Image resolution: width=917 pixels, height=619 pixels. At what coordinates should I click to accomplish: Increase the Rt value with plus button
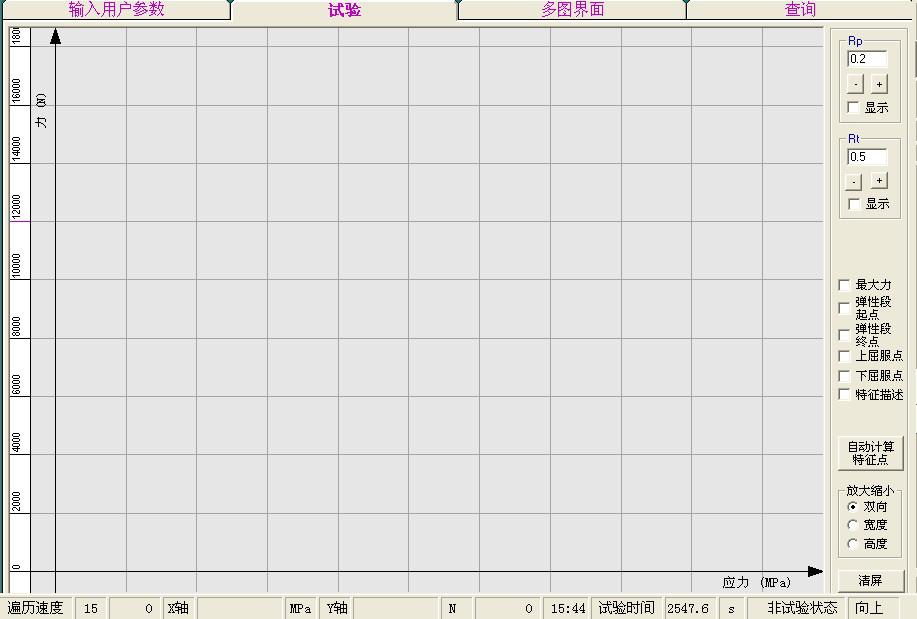click(878, 181)
